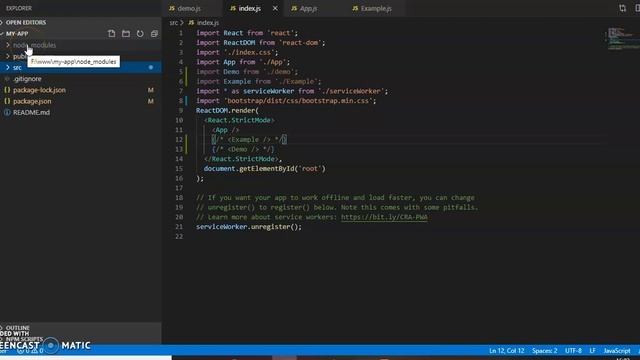Click the Ln 12, Col 12 status item
This screenshot has height=360, width=640.
click(x=507, y=351)
